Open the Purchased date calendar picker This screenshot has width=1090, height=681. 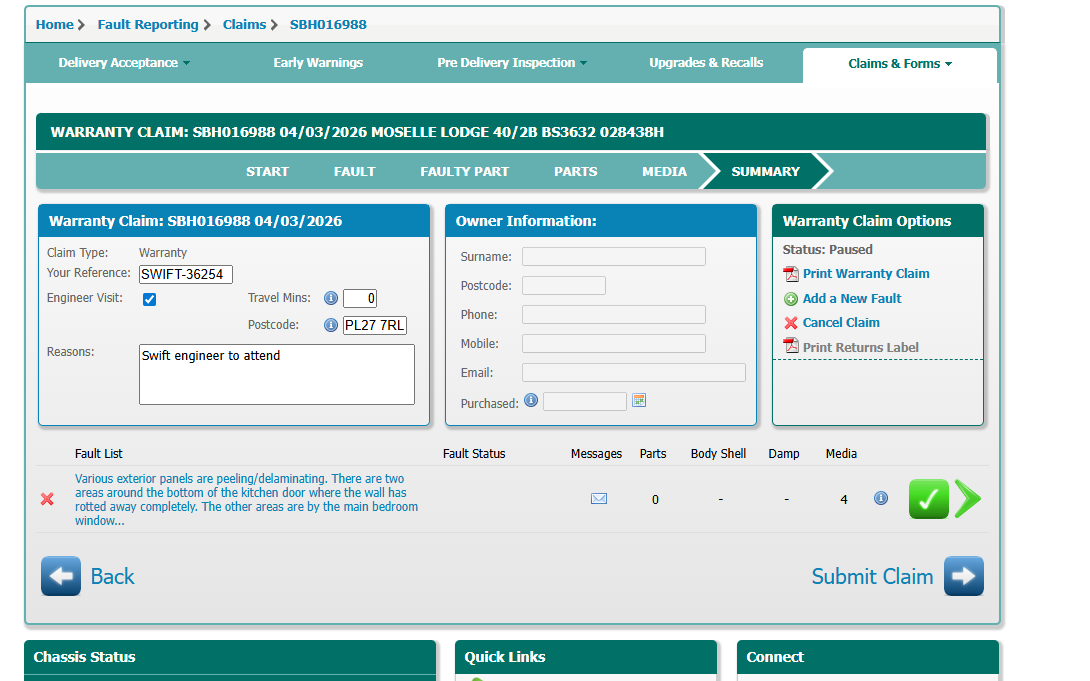pyautogui.click(x=639, y=401)
